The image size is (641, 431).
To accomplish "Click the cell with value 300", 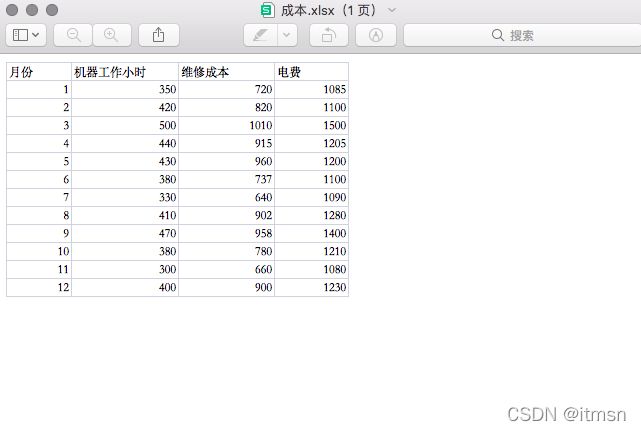I will tap(125, 269).
